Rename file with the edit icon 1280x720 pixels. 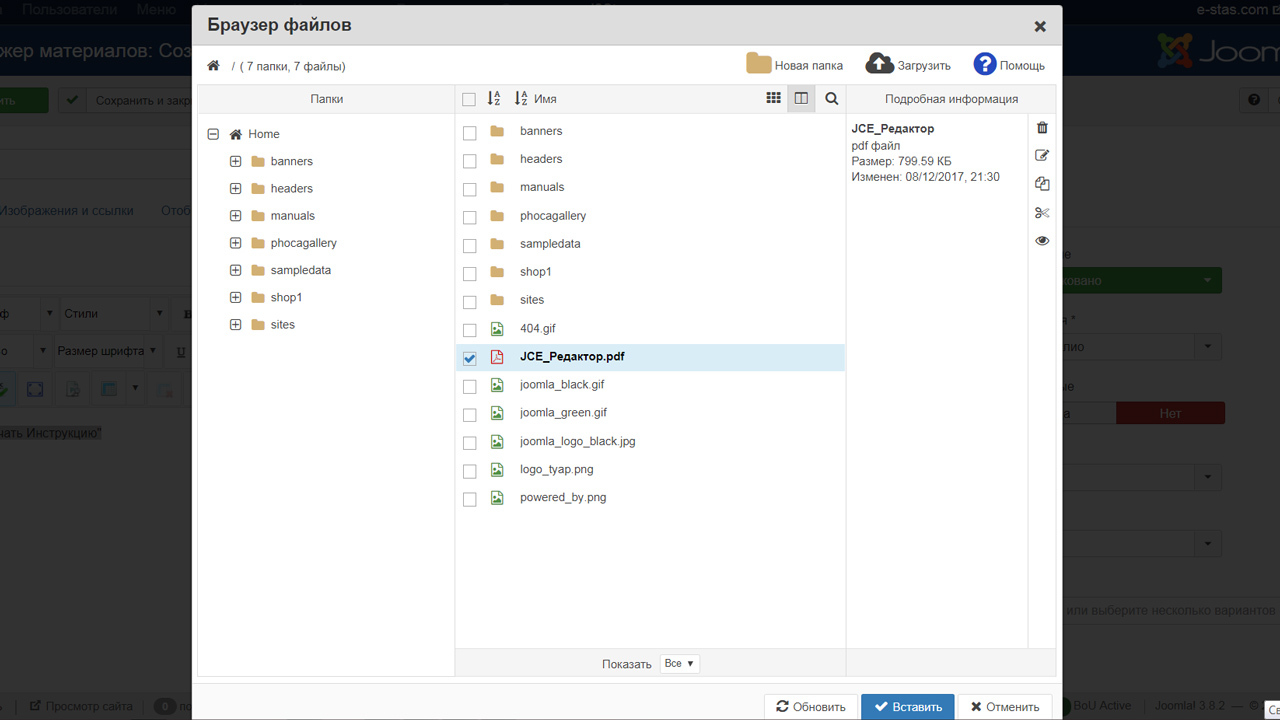(1042, 156)
